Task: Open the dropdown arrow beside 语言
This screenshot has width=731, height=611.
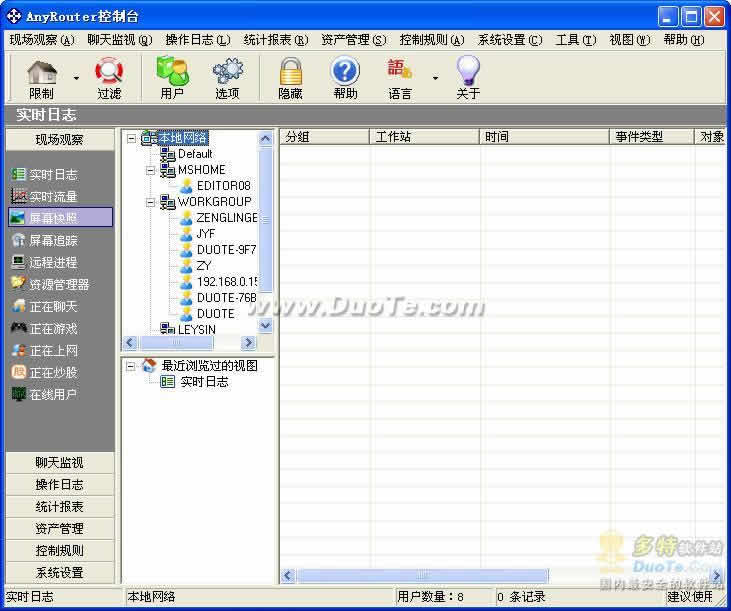Action: [435, 78]
